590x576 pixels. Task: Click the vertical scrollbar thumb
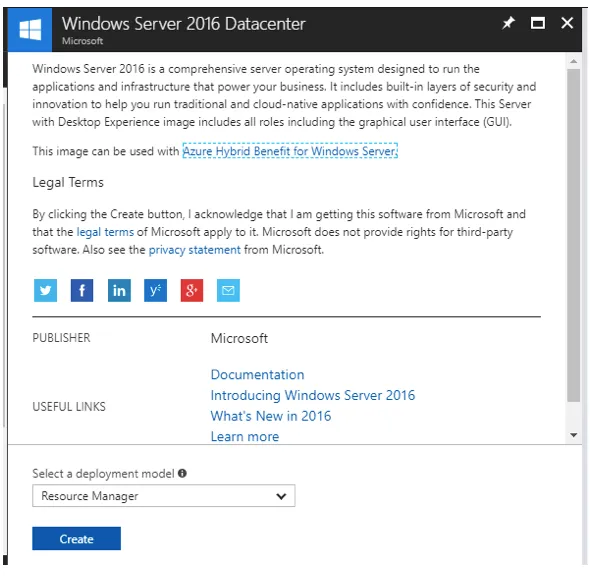573,235
